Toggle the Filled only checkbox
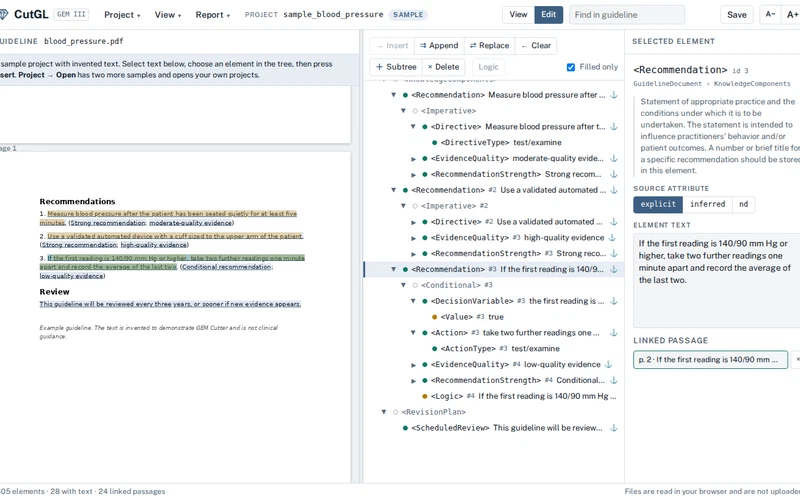 pyautogui.click(x=571, y=67)
